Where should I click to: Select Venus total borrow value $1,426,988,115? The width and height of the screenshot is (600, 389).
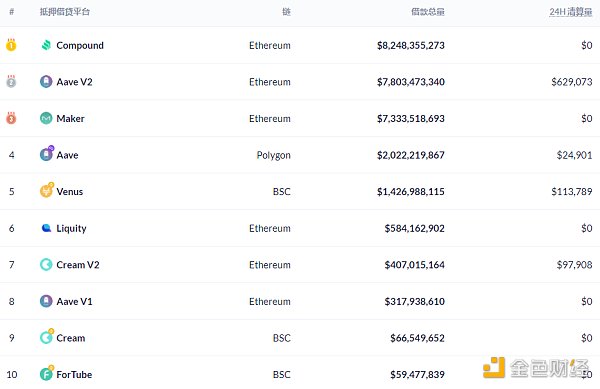pos(411,191)
